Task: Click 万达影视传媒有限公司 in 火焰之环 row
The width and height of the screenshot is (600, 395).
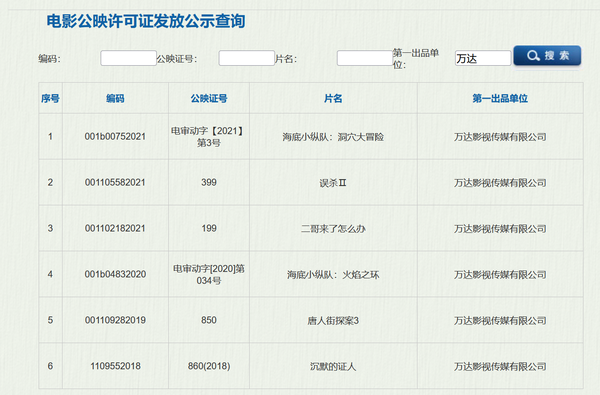Action: [500, 275]
